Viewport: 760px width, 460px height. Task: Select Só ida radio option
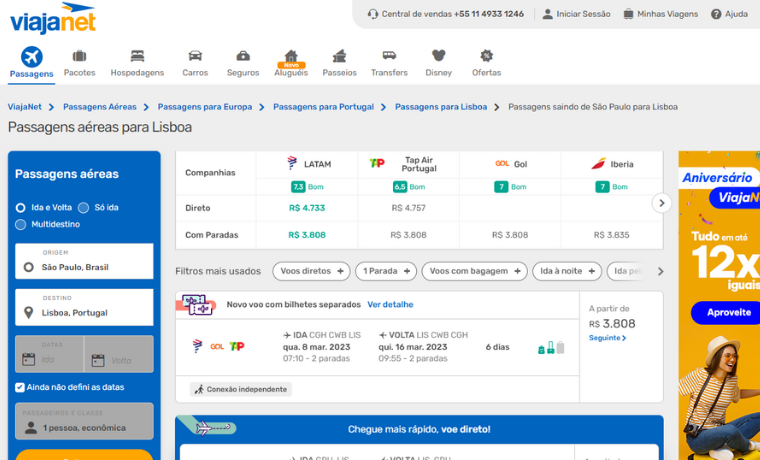coord(83,208)
